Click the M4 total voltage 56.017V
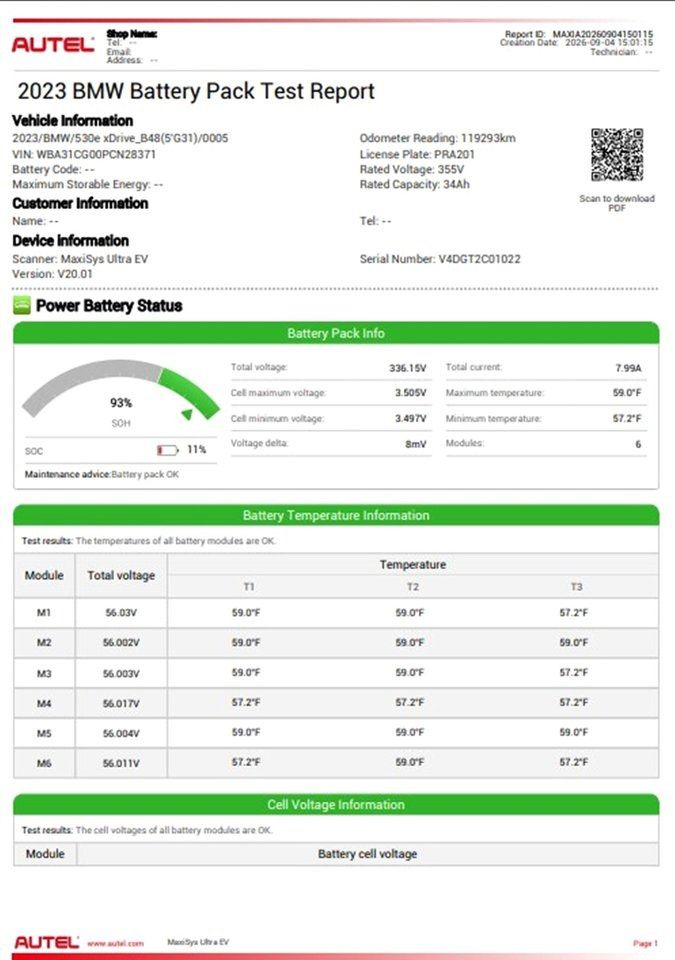 tap(121, 703)
